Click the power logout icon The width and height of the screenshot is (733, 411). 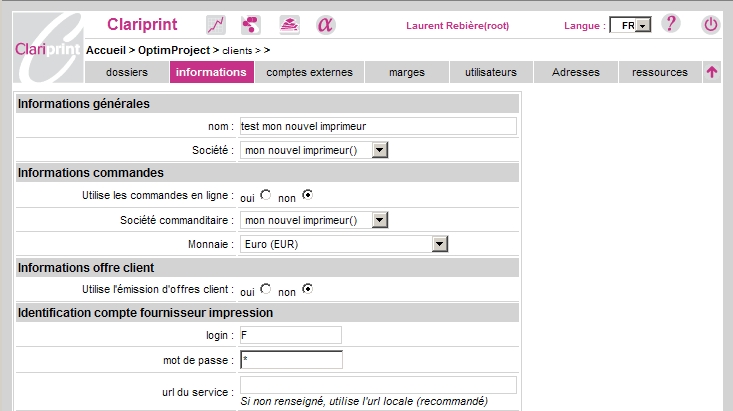(710, 25)
